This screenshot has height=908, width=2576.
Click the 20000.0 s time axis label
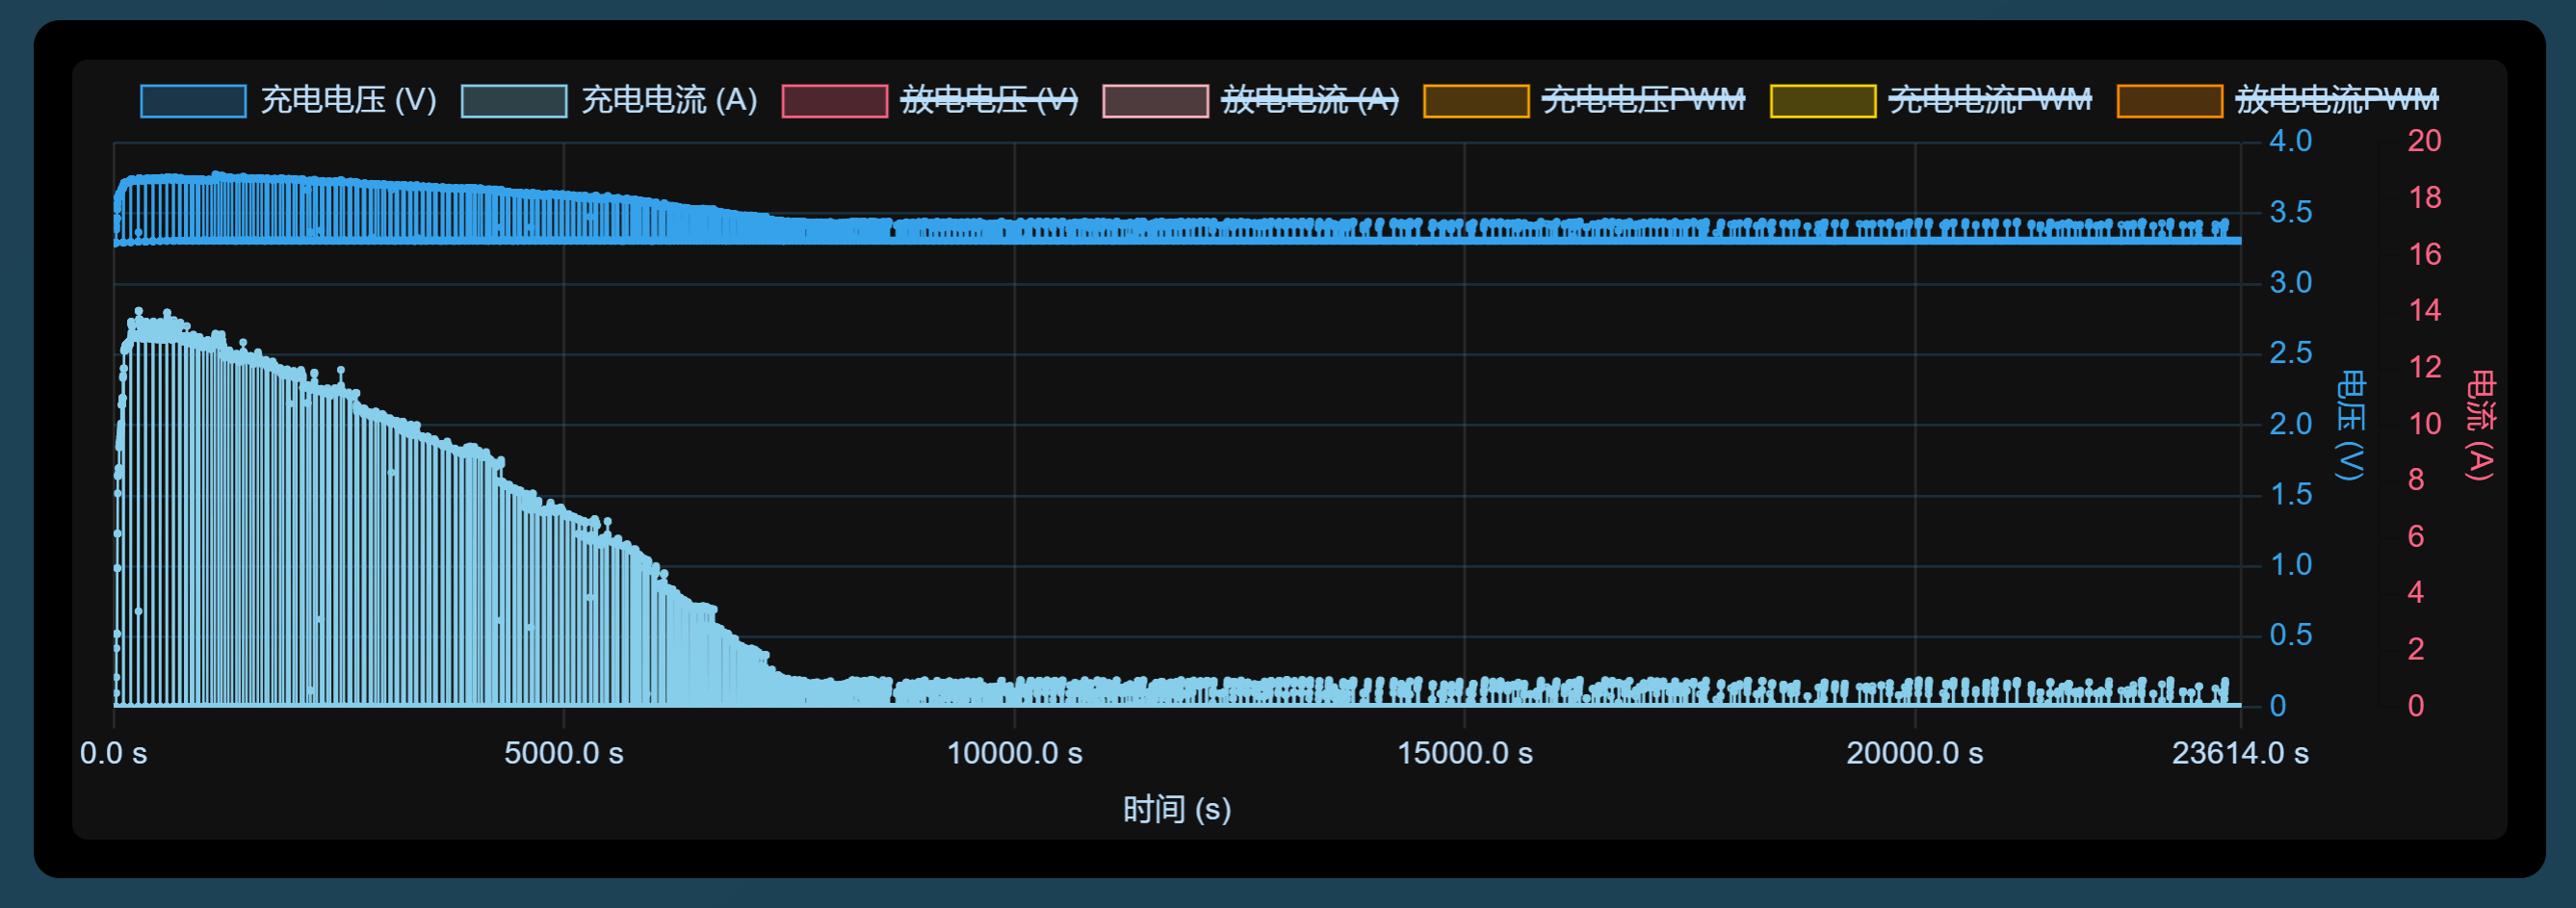click(1915, 753)
